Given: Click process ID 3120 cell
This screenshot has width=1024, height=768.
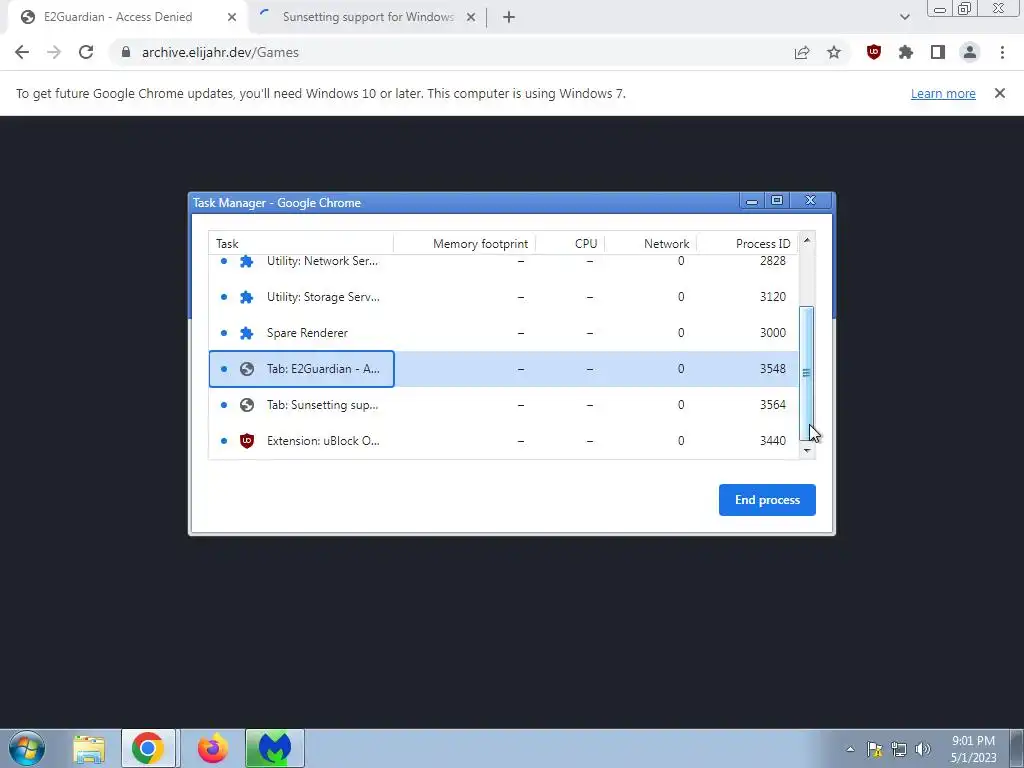Looking at the screenshot, I should pyautogui.click(x=773, y=296).
